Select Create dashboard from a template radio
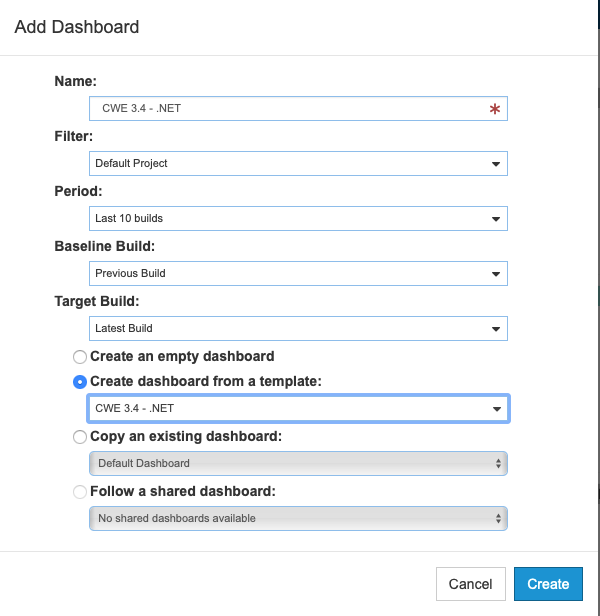Viewport: 600px width, 616px height. (x=80, y=382)
